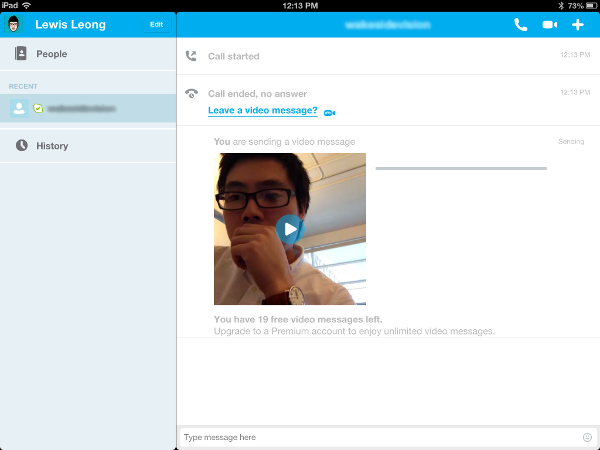The width and height of the screenshot is (600, 450).
Task: Tap the battery indicator in status bar
Action: point(585,5)
